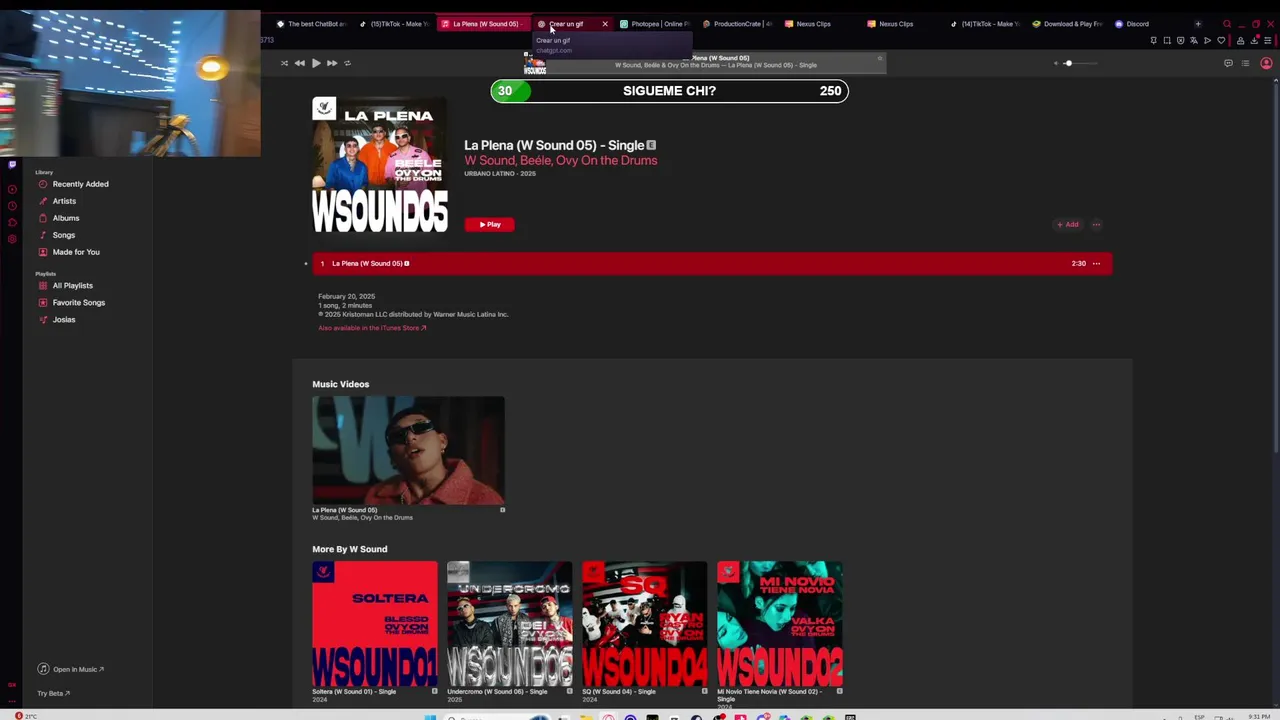Click the Add button for album
The height and width of the screenshot is (720, 1280).
[1068, 224]
